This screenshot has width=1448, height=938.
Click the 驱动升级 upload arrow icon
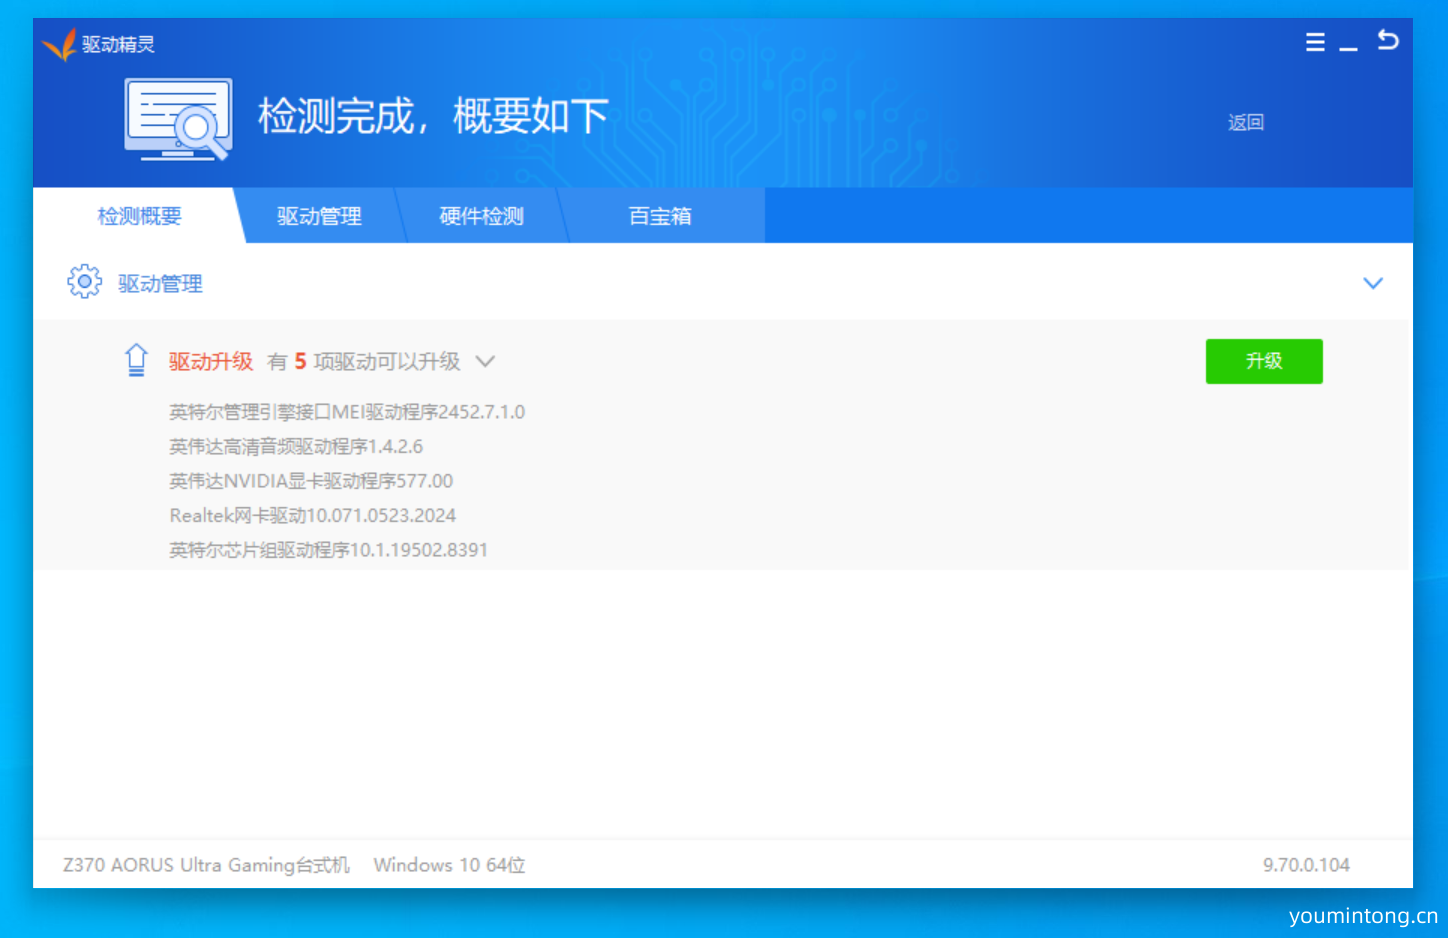pos(136,360)
